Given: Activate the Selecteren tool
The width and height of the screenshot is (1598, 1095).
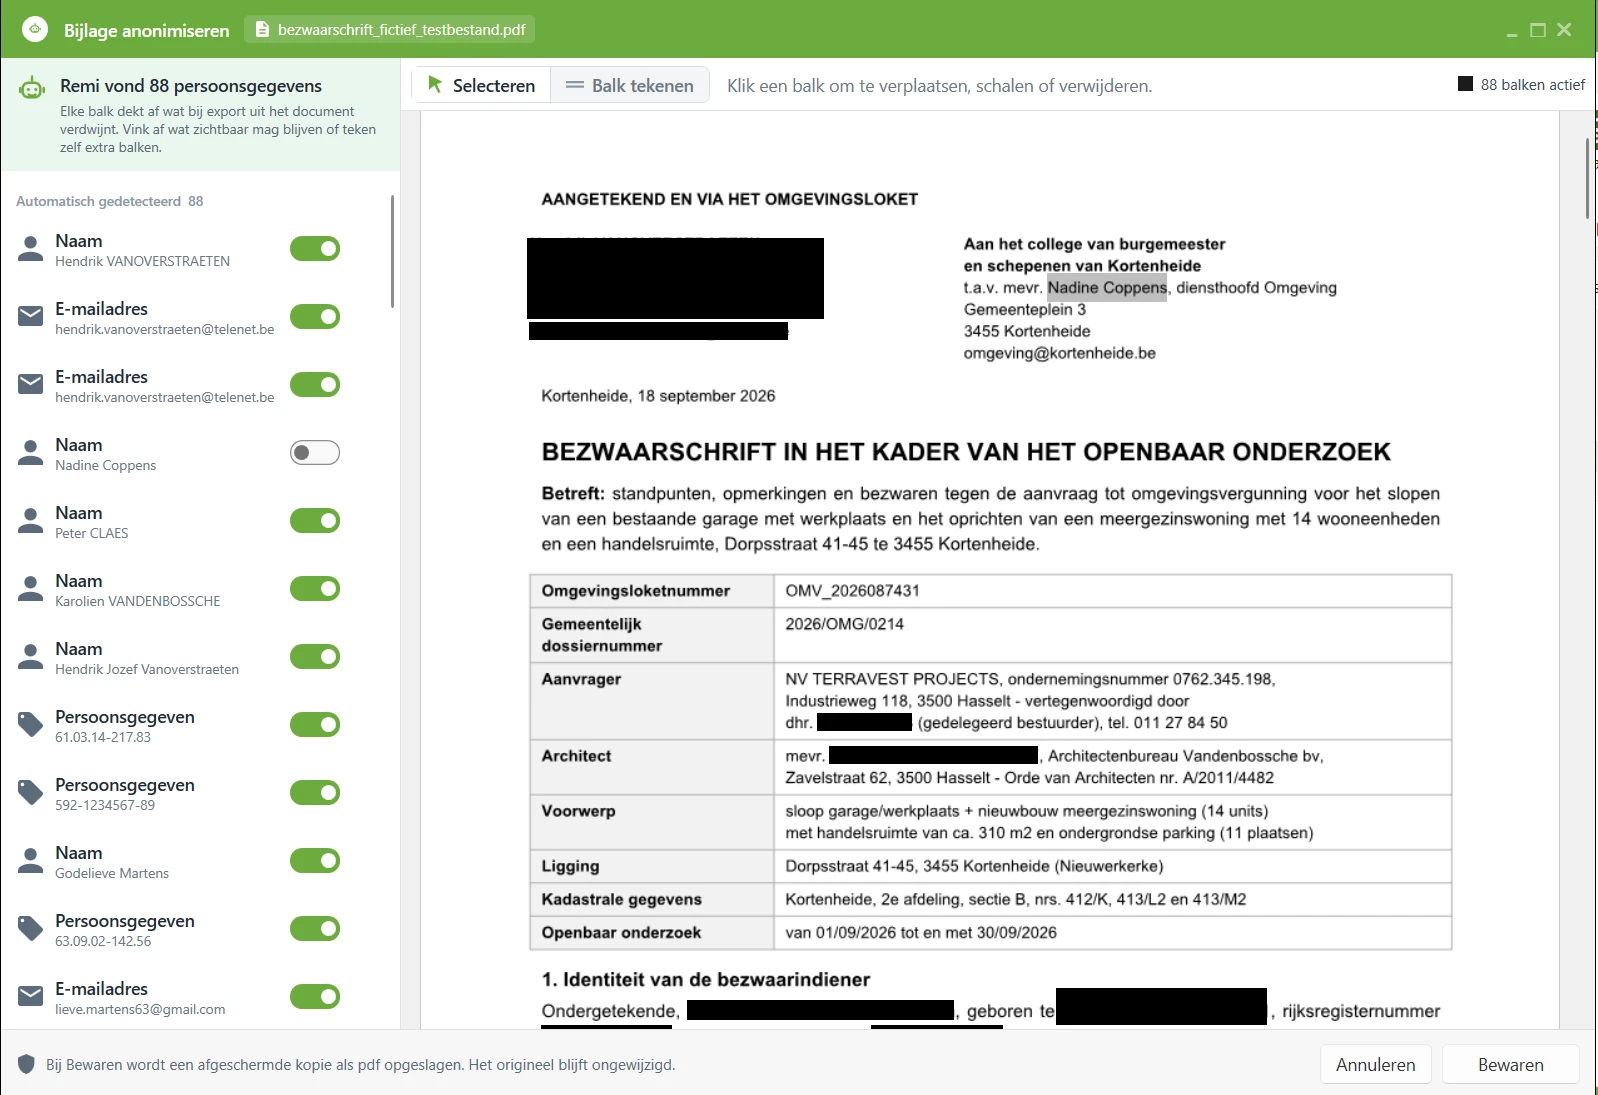Looking at the screenshot, I should click(481, 85).
